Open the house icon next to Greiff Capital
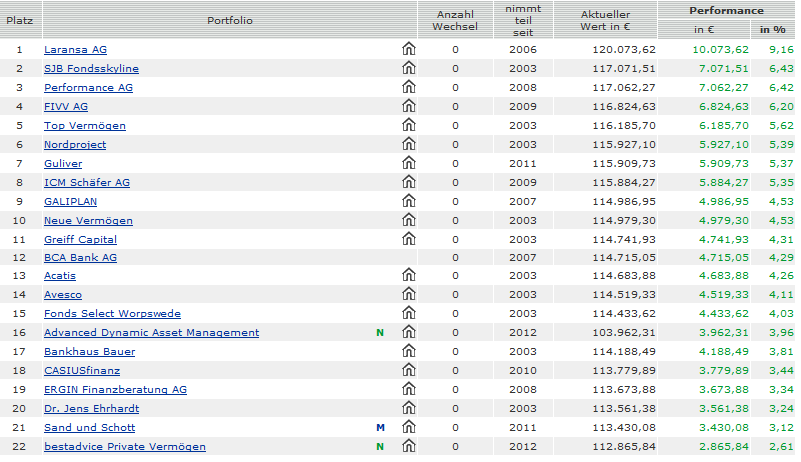801x462 pixels. [408, 239]
